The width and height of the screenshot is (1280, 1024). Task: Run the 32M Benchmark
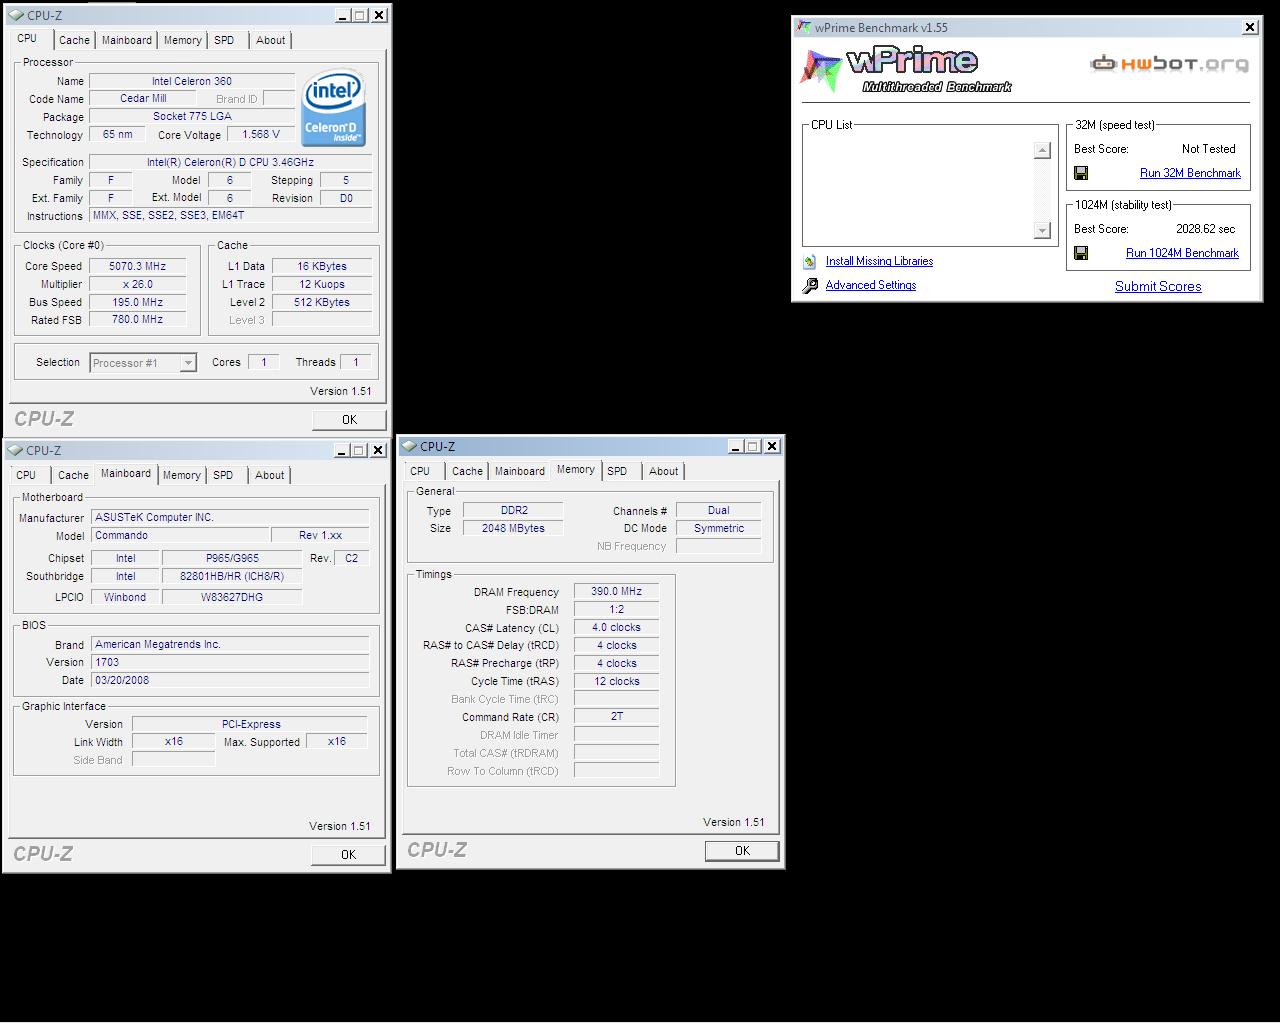1190,173
